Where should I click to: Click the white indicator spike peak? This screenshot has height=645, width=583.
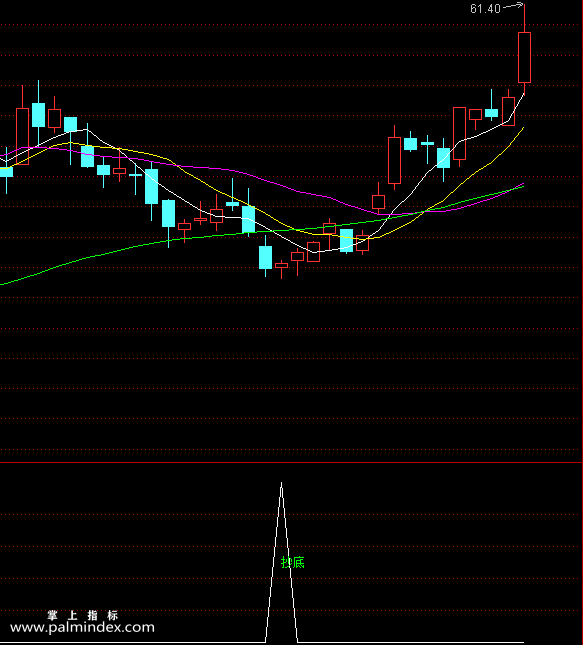281,485
